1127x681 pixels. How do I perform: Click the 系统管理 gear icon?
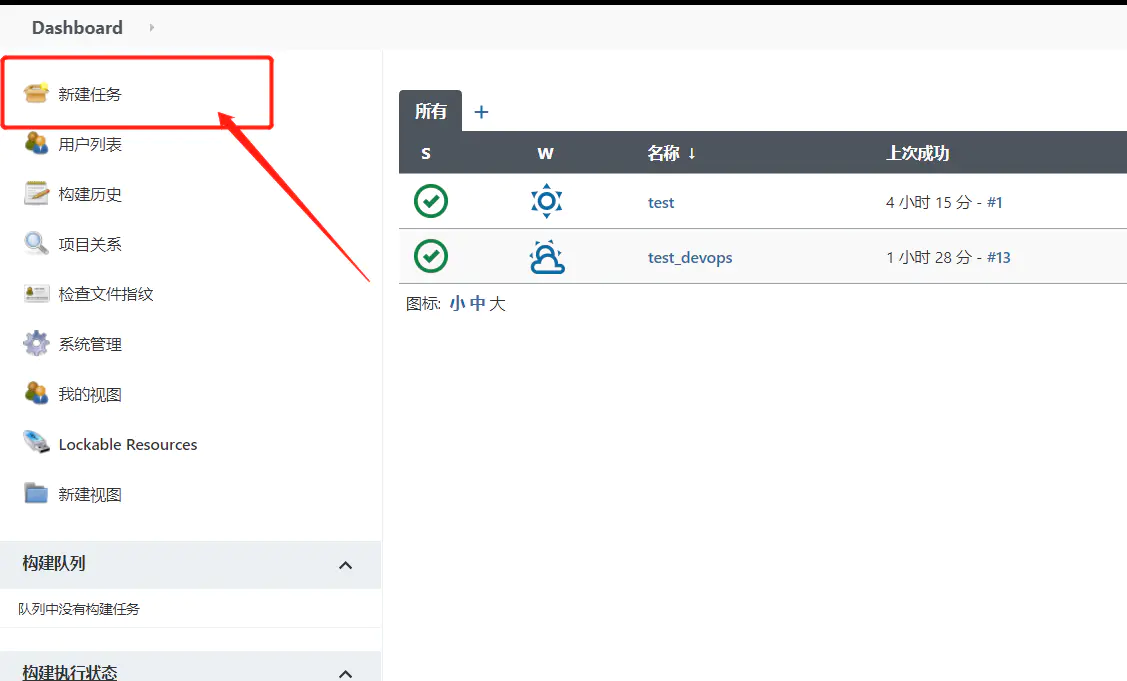tap(36, 343)
